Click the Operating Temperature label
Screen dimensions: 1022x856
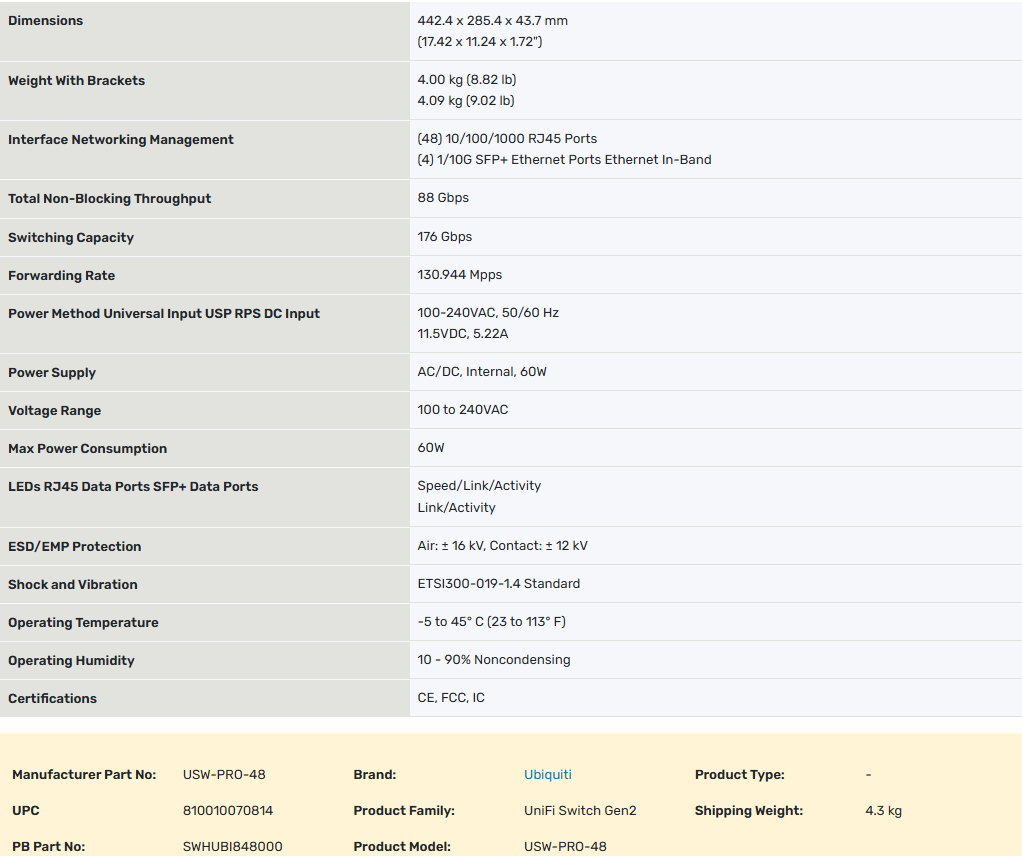[x=83, y=623]
